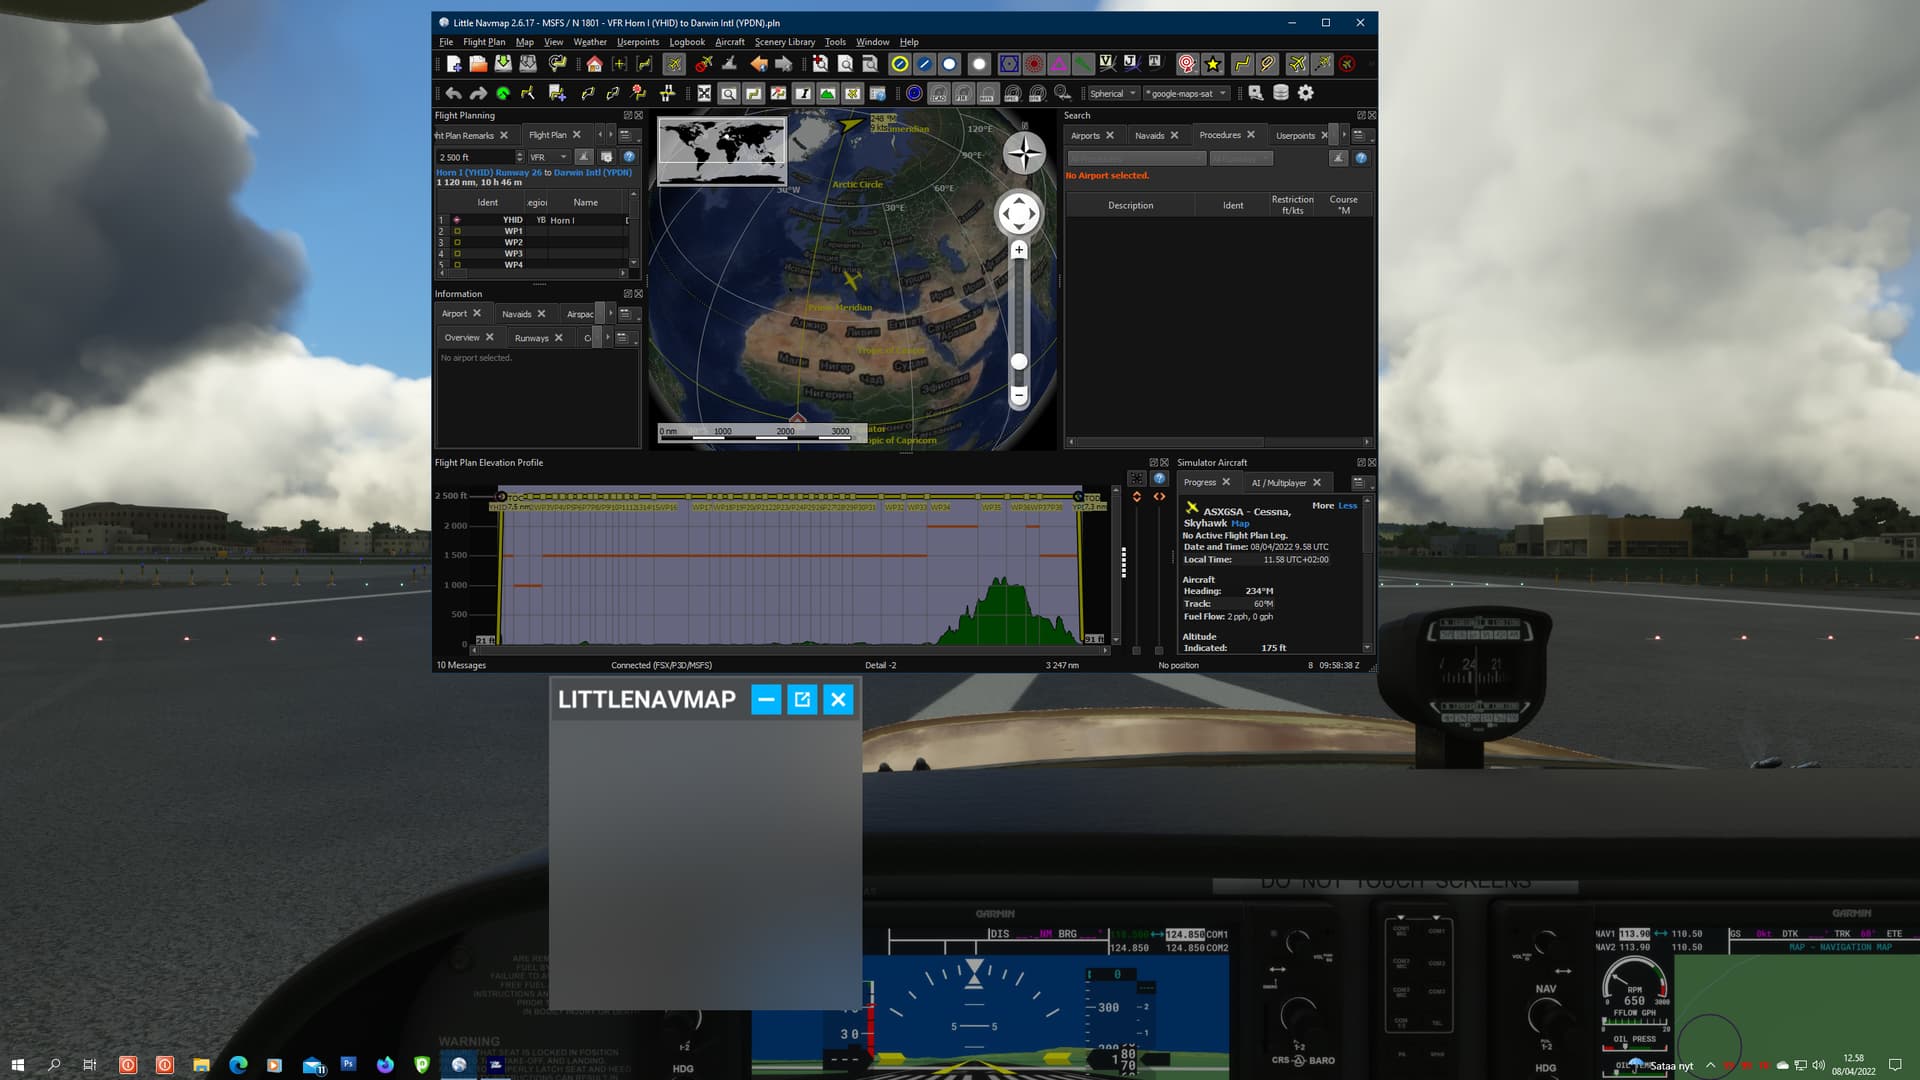Click the J airways icon

[1131, 64]
